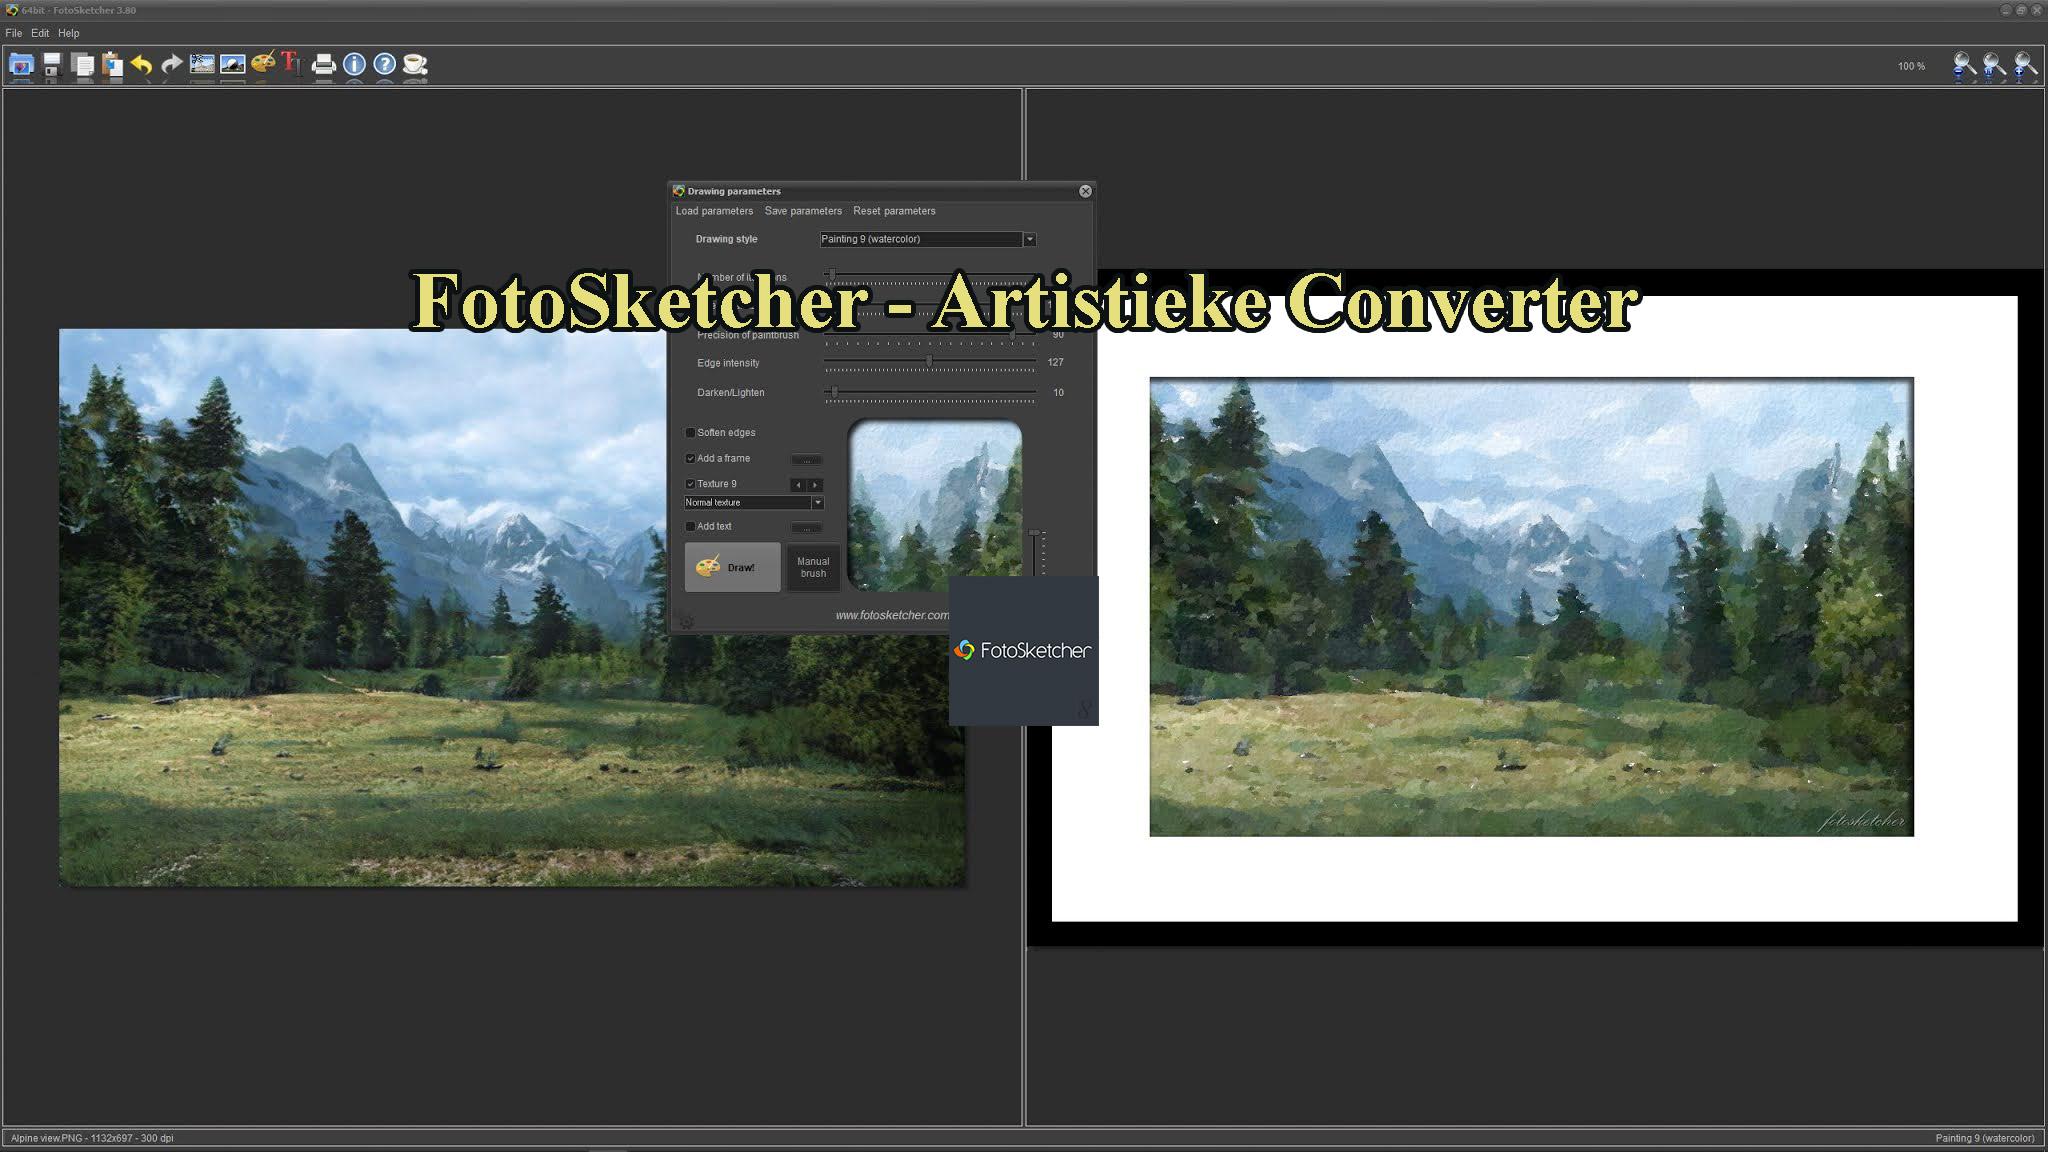Open a picture with the folder icon
Image resolution: width=2048 pixels, height=1152 pixels.
[x=21, y=65]
